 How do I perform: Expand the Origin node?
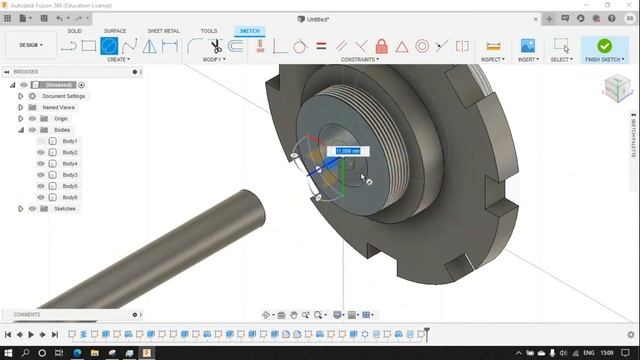click(20, 119)
